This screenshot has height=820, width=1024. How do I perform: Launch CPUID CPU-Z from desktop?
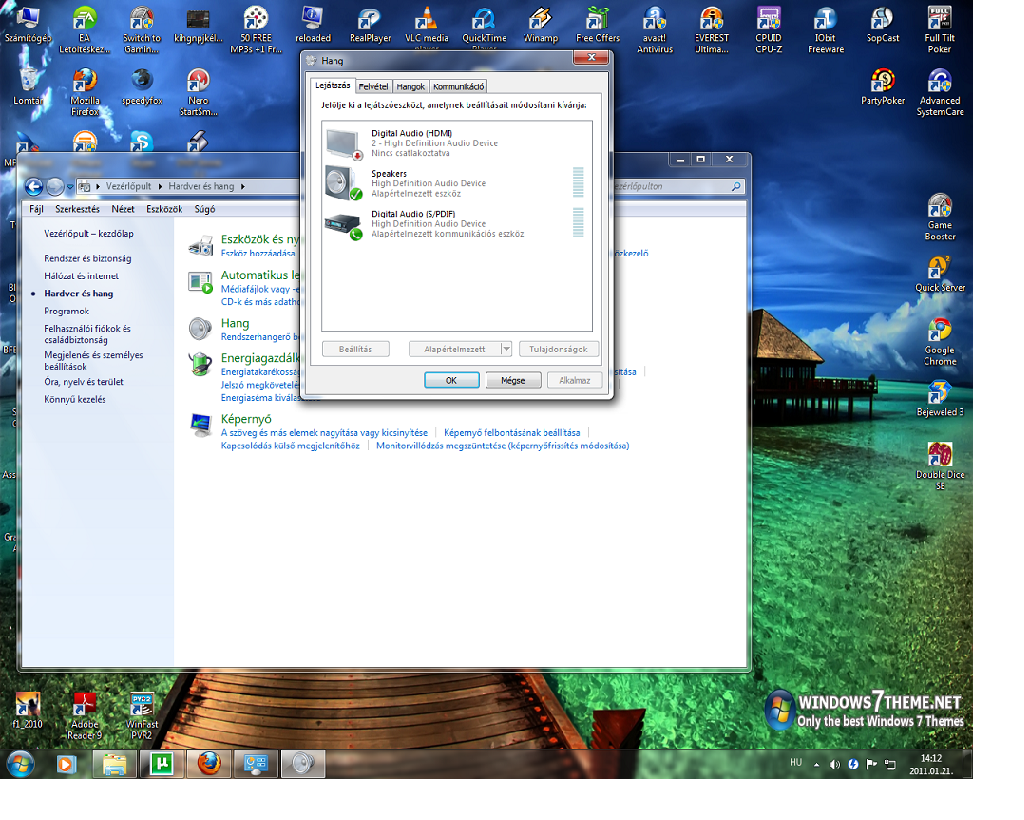[x=769, y=29]
